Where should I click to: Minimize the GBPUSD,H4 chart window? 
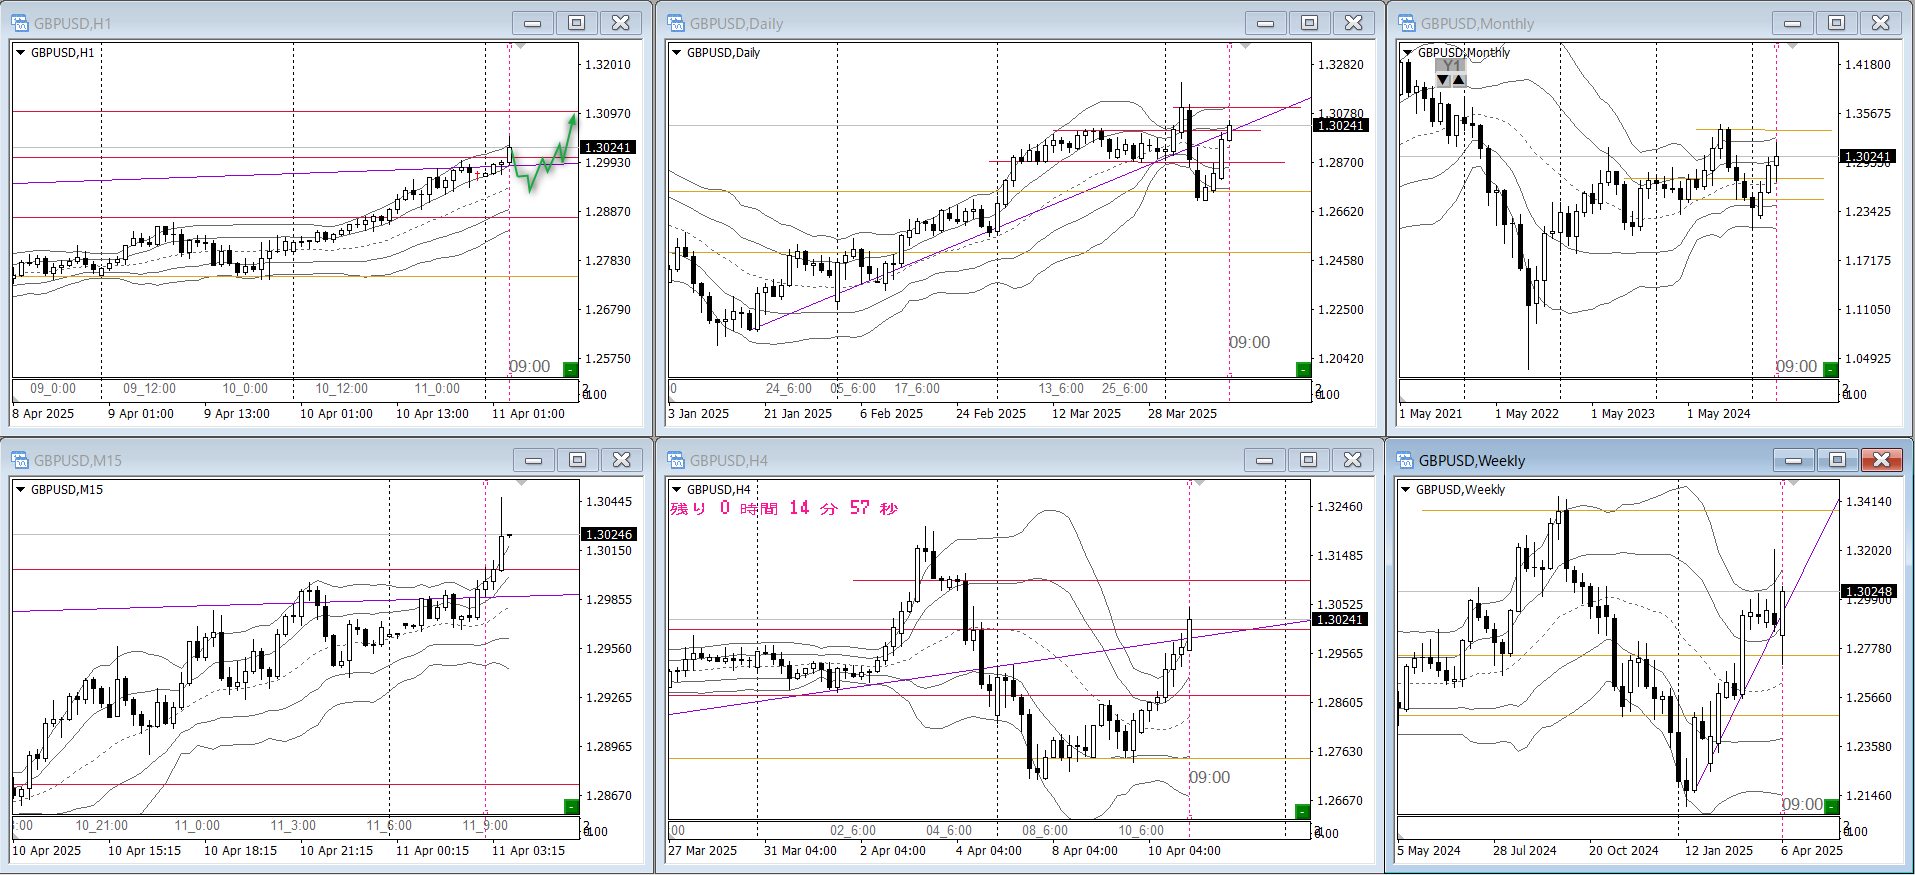[x=1265, y=460]
